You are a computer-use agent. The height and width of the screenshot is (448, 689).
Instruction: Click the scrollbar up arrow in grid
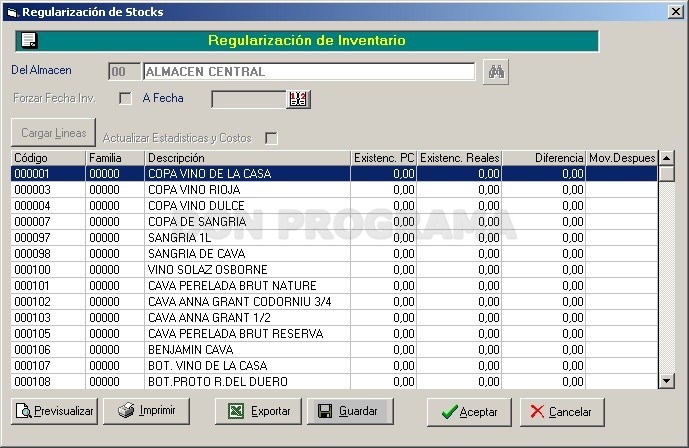pos(667,158)
